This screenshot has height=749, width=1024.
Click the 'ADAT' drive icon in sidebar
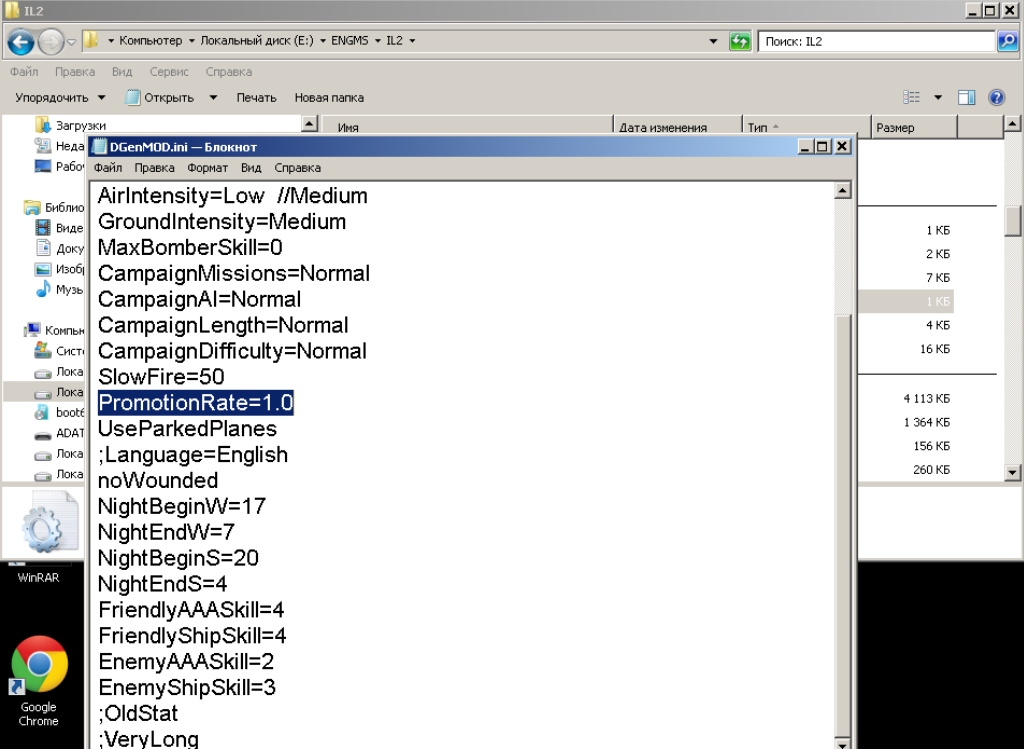(43, 433)
